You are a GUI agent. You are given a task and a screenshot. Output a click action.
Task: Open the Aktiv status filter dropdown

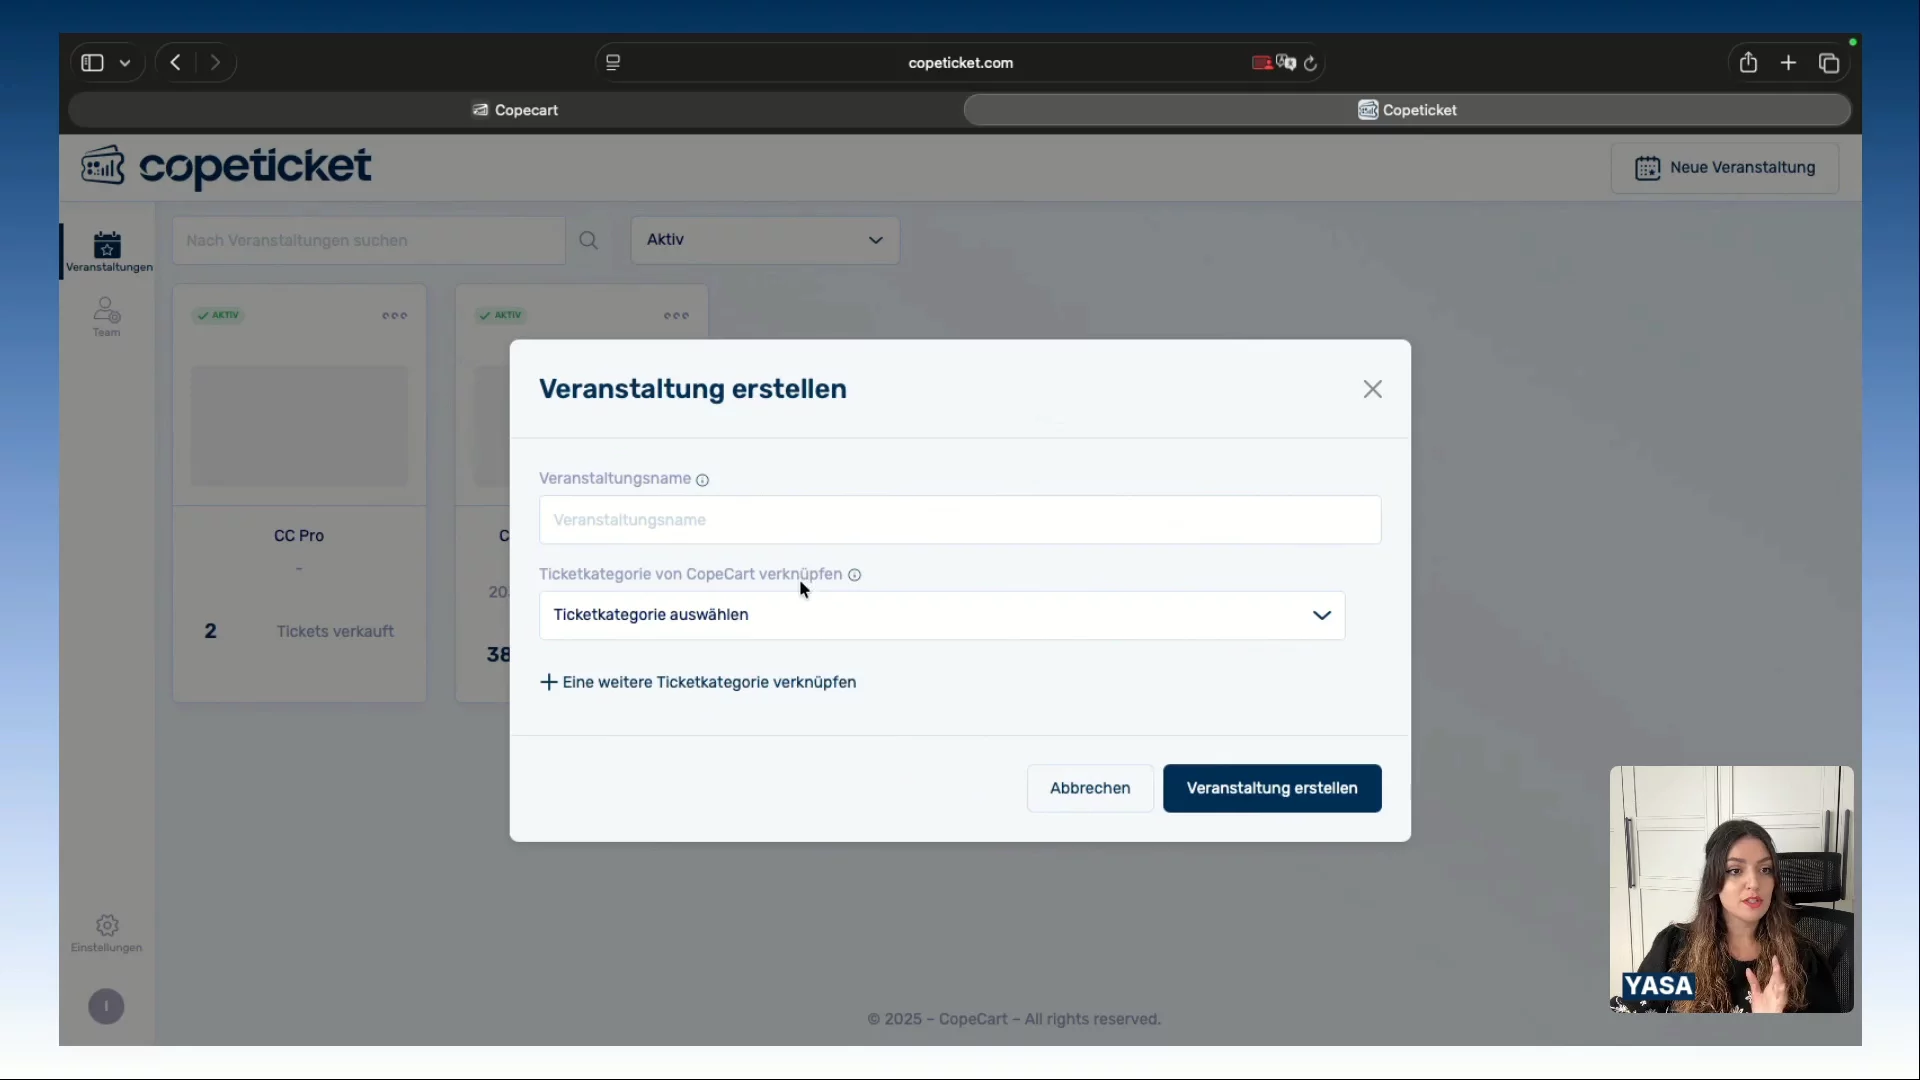[x=764, y=240]
